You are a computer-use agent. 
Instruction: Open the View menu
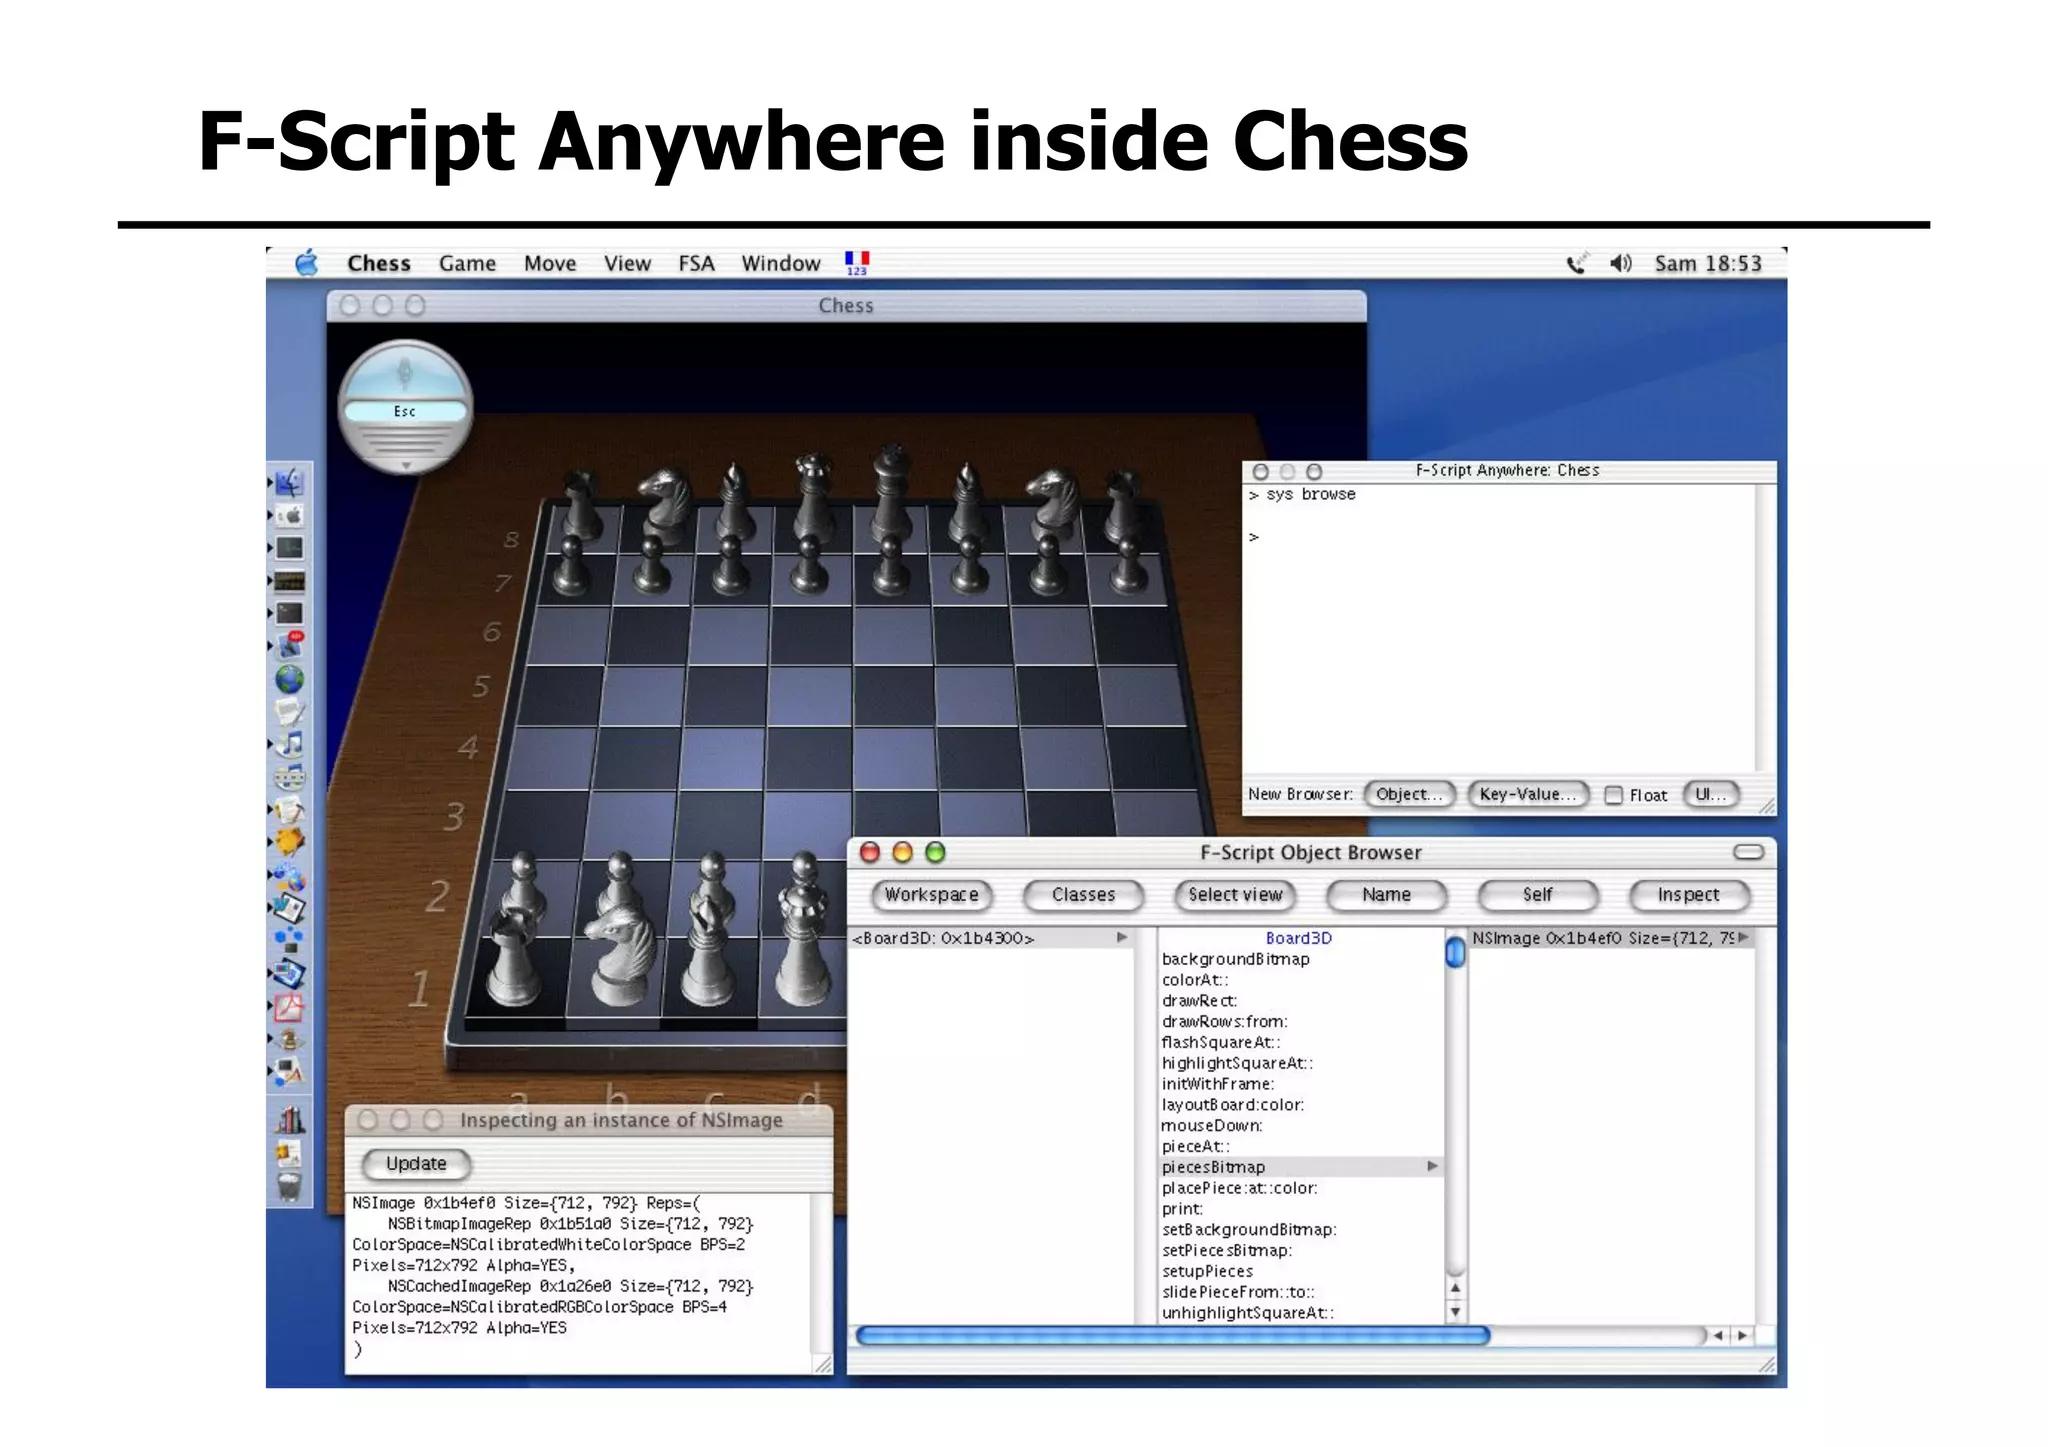[627, 263]
